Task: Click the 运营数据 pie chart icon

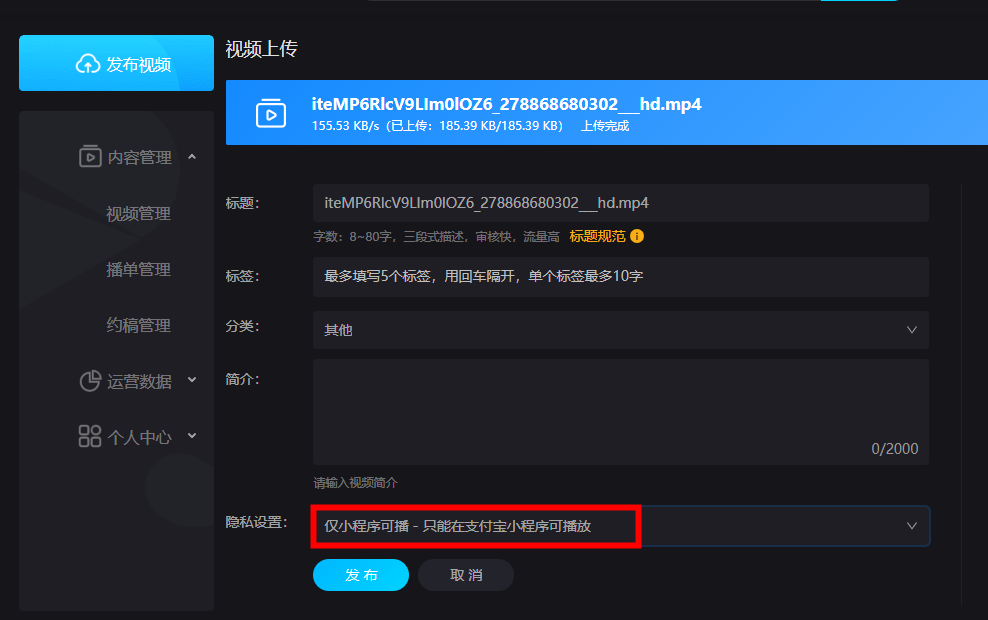Action: coord(90,381)
